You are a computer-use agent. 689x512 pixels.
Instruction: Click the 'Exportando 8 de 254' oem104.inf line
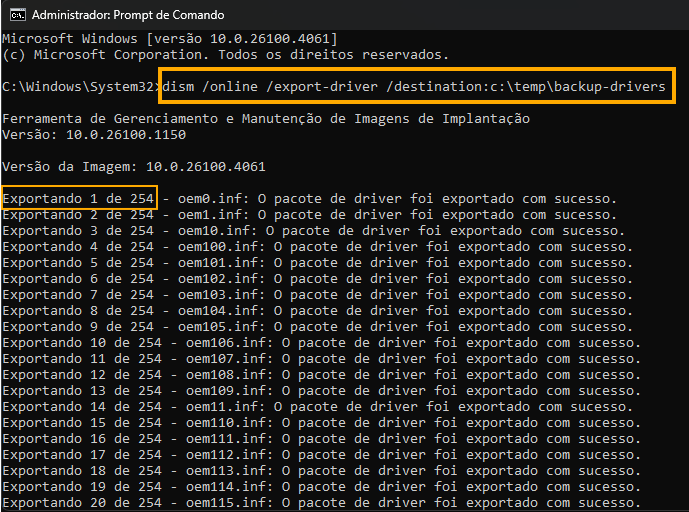coord(318,311)
